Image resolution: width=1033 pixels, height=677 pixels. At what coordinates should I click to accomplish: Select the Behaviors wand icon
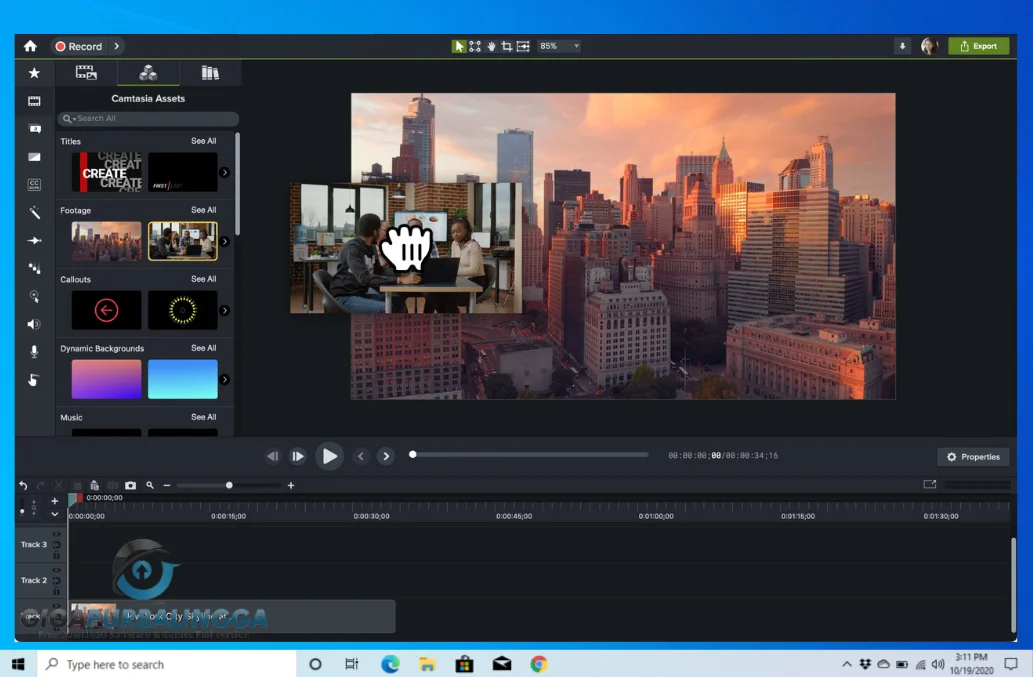[34, 212]
